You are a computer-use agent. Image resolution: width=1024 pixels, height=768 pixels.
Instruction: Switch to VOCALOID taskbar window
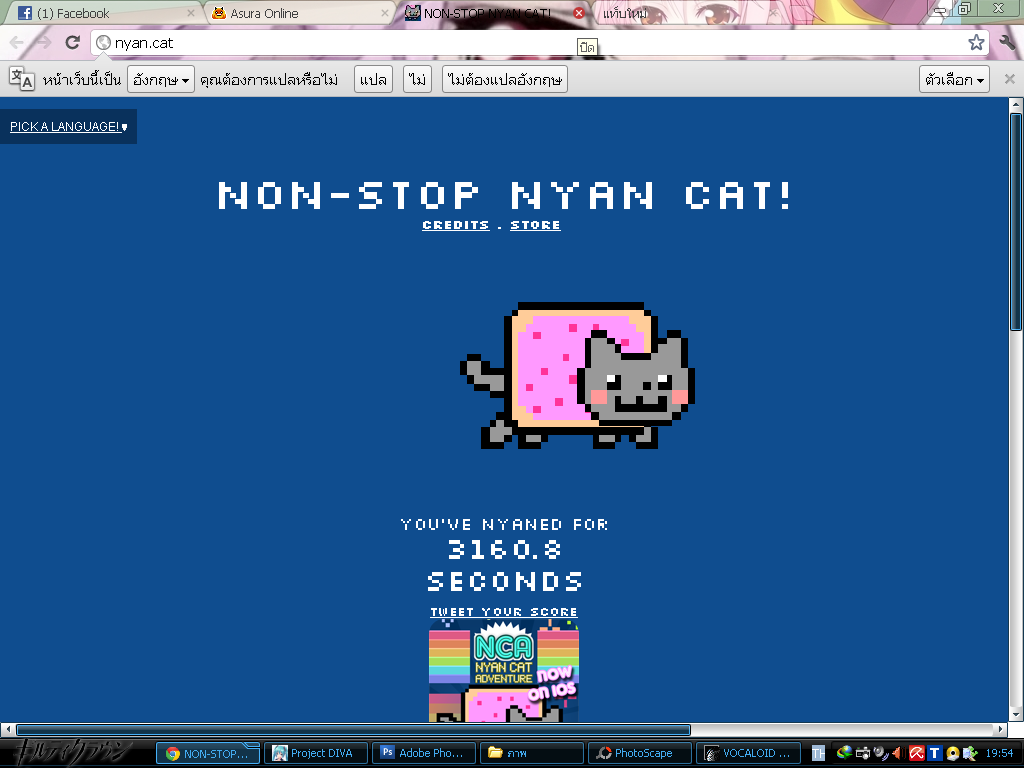pos(748,753)
